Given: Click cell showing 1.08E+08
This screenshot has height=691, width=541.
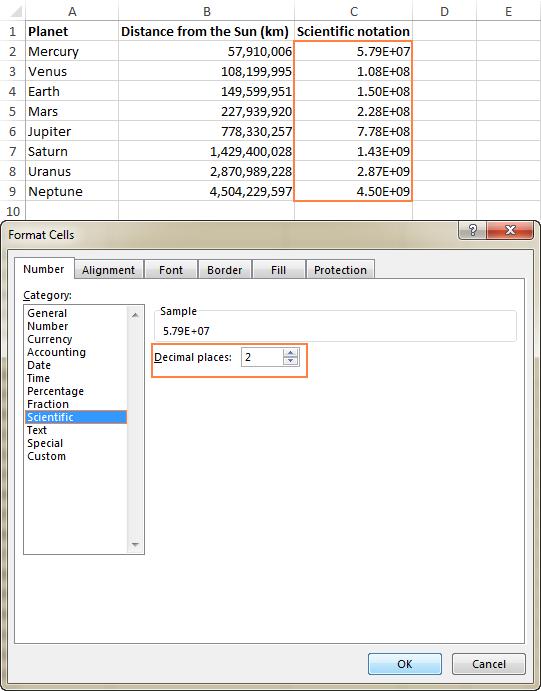Looking at the screenshot, I should click(353, 71).
